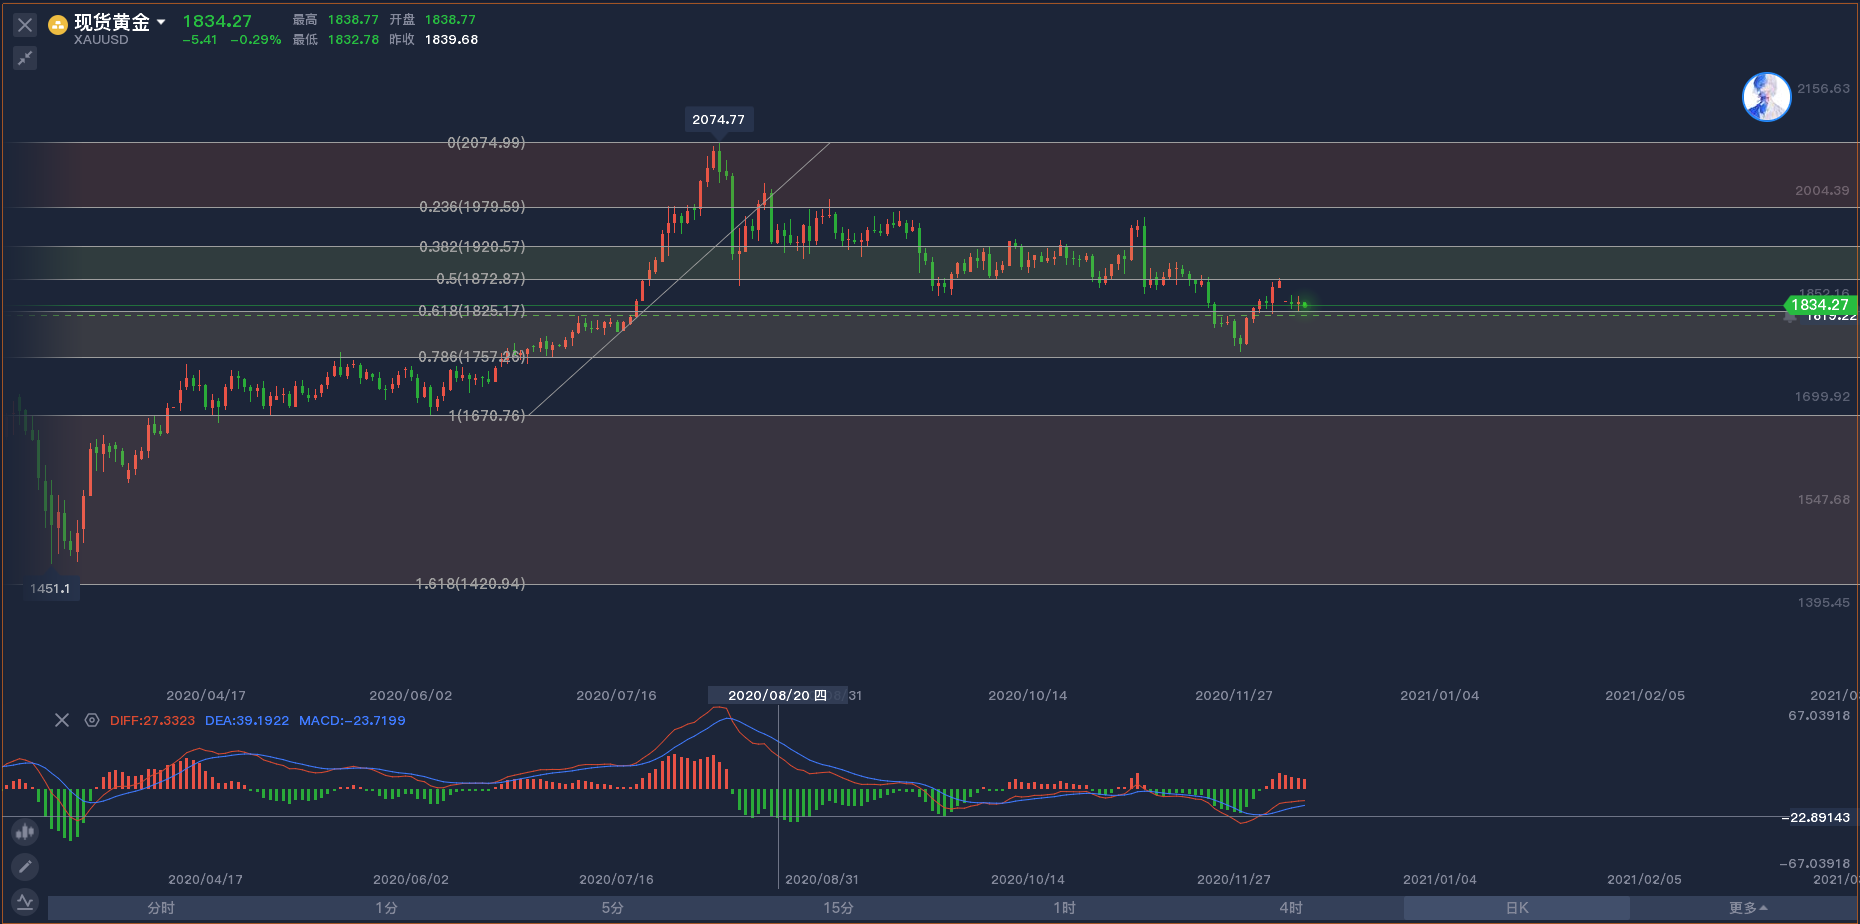Viewport: 1860px width, 924px height.
Task: Click the MACD:-23.7199 value
Action: (x=352, y=720)
